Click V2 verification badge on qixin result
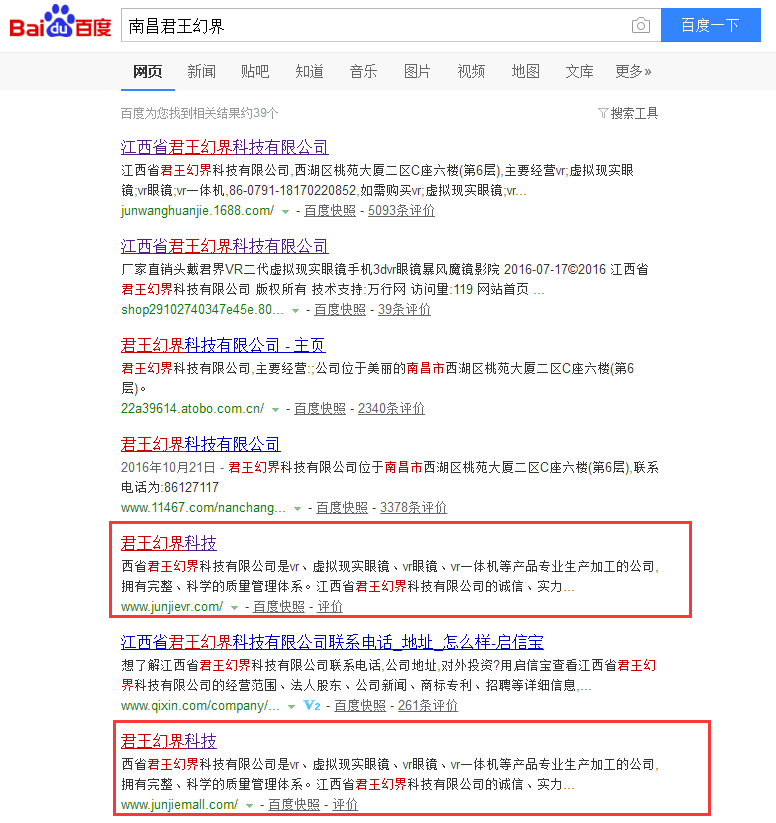The image size is (776, 823). 312,705
